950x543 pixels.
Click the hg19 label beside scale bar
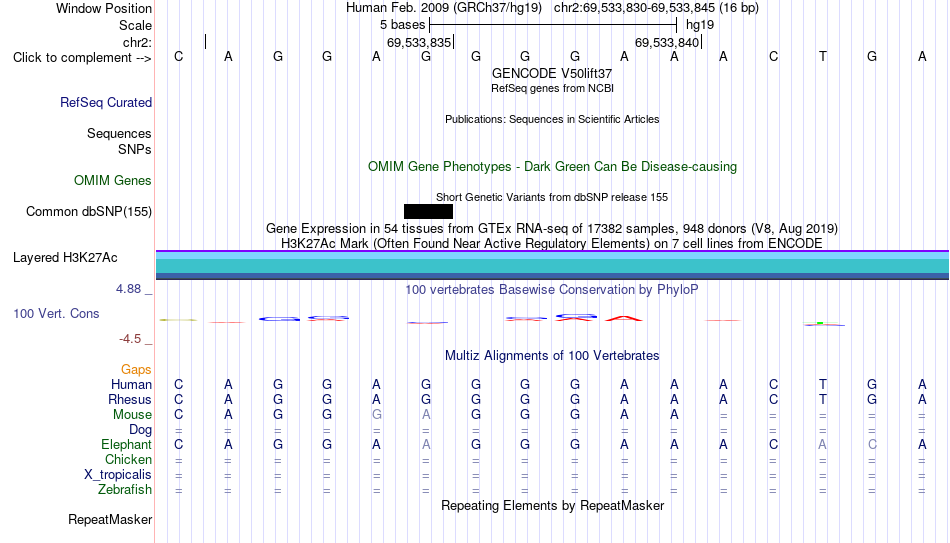point(700,25)
